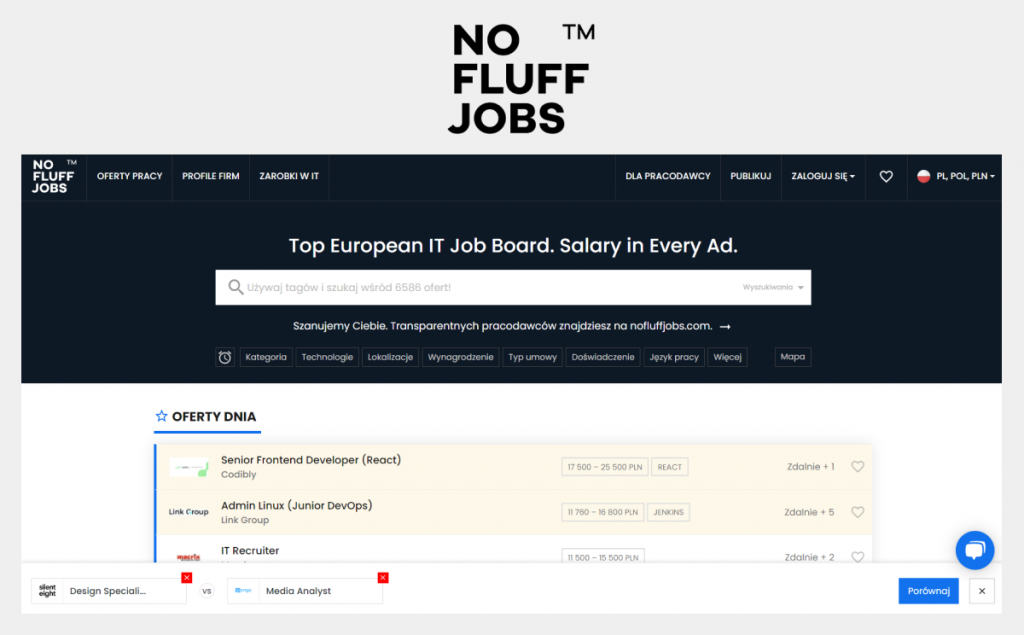The height and width of the screenshot is (635, 1024).
Task: Click the Codibly company name
Action: tap(238, 474)
